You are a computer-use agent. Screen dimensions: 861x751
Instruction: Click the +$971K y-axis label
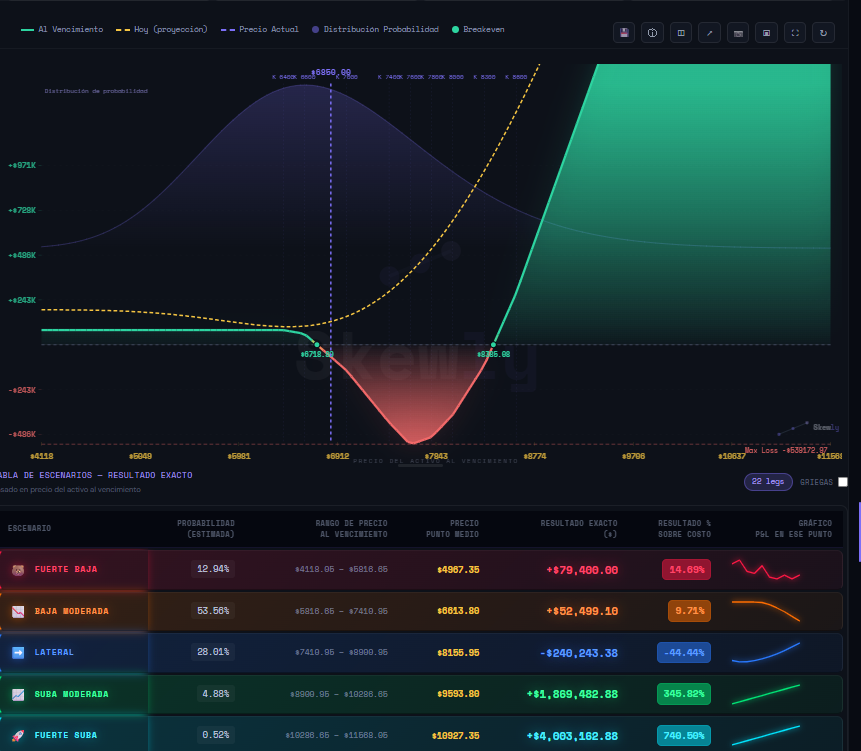(22, 165)
